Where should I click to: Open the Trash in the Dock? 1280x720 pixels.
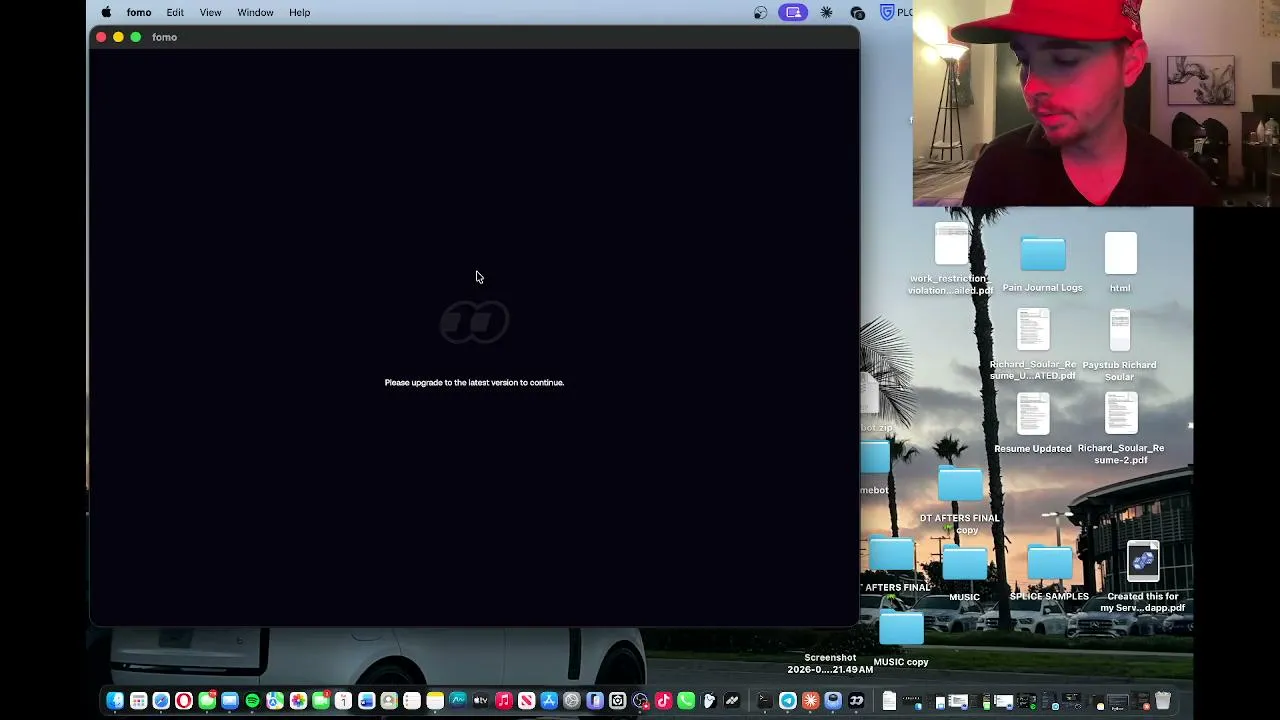(1163, 701)
